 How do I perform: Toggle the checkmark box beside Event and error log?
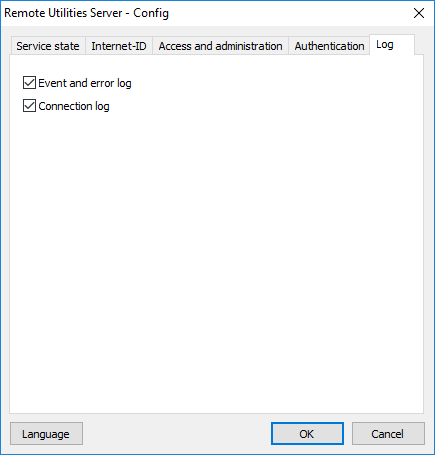29,83
